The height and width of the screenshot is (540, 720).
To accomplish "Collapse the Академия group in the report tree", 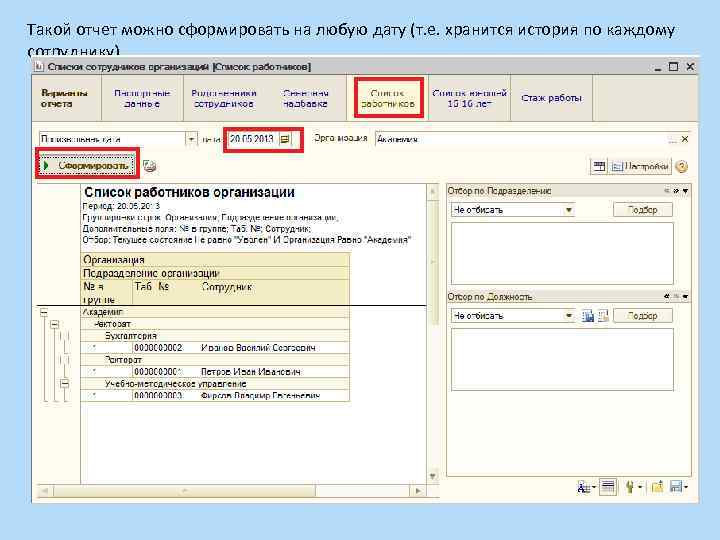I will (44, 313).
